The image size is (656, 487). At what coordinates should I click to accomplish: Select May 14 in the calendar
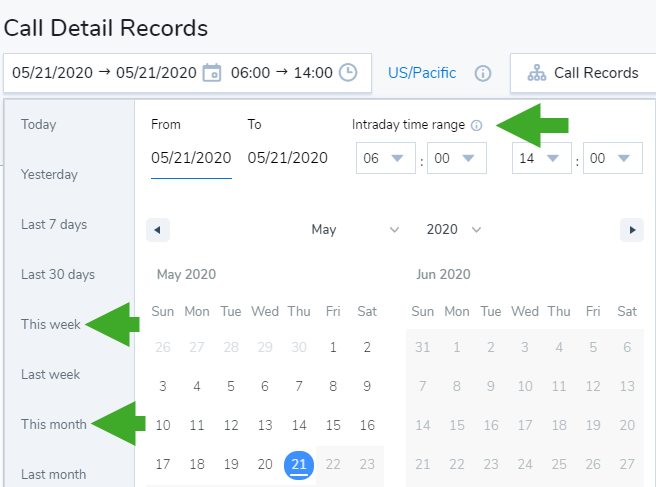[x=299, y=425]
